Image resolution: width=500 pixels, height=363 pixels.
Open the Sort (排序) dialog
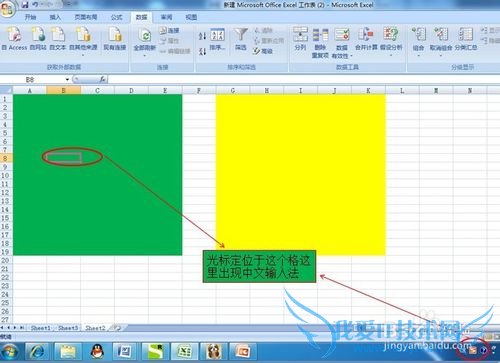point(217,39)
